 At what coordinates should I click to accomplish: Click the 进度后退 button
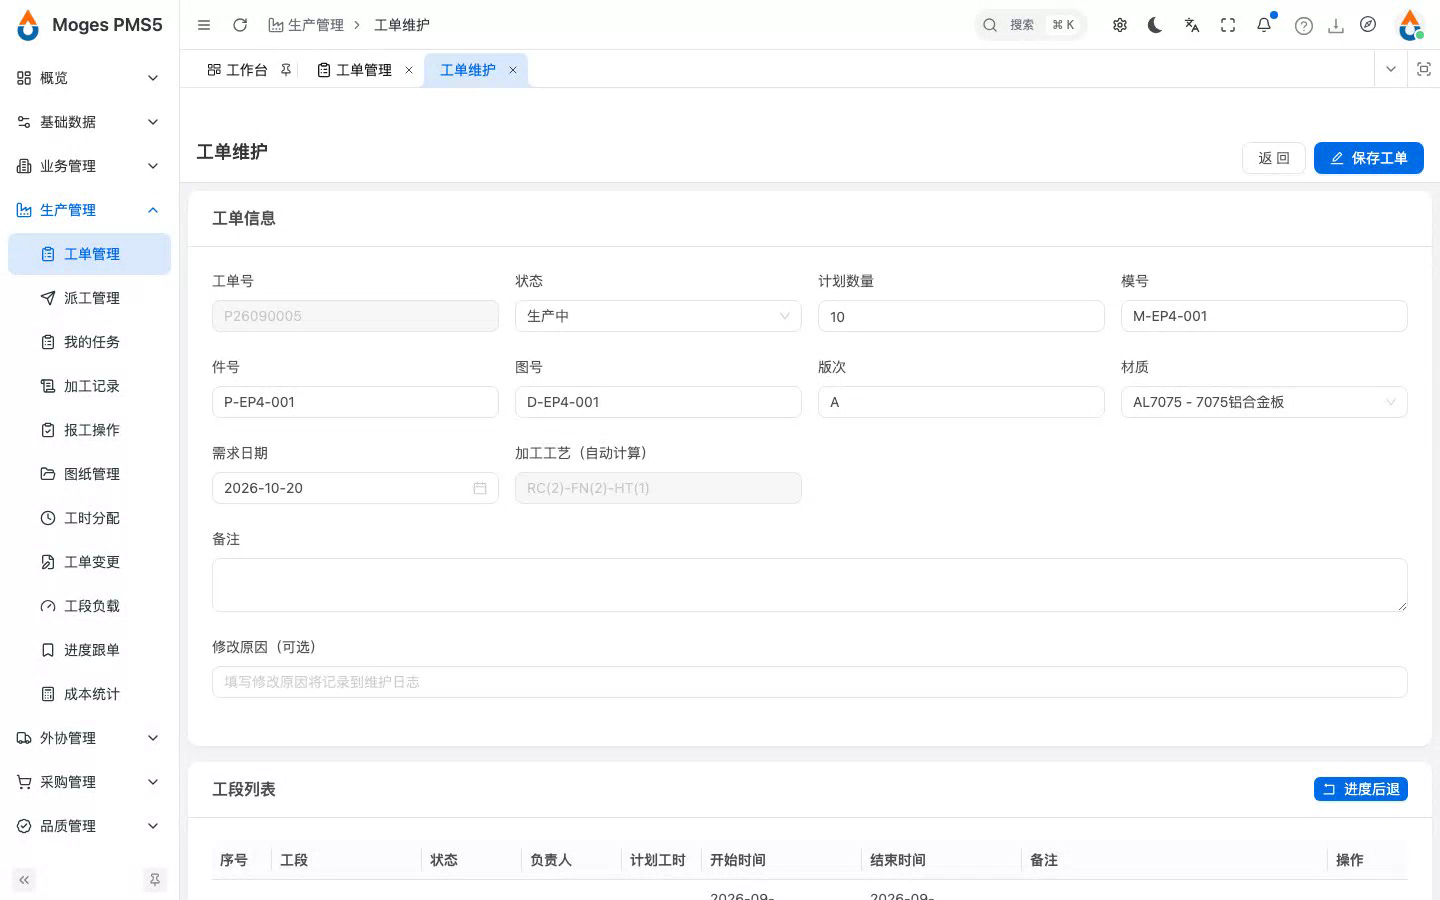pyautogui.click(x=1361, y=789)
